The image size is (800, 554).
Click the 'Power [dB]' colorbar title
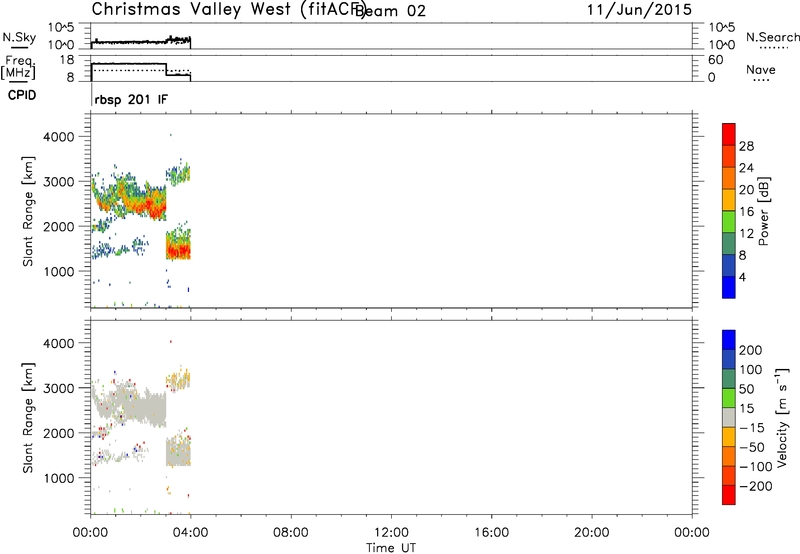pos(764,211)
